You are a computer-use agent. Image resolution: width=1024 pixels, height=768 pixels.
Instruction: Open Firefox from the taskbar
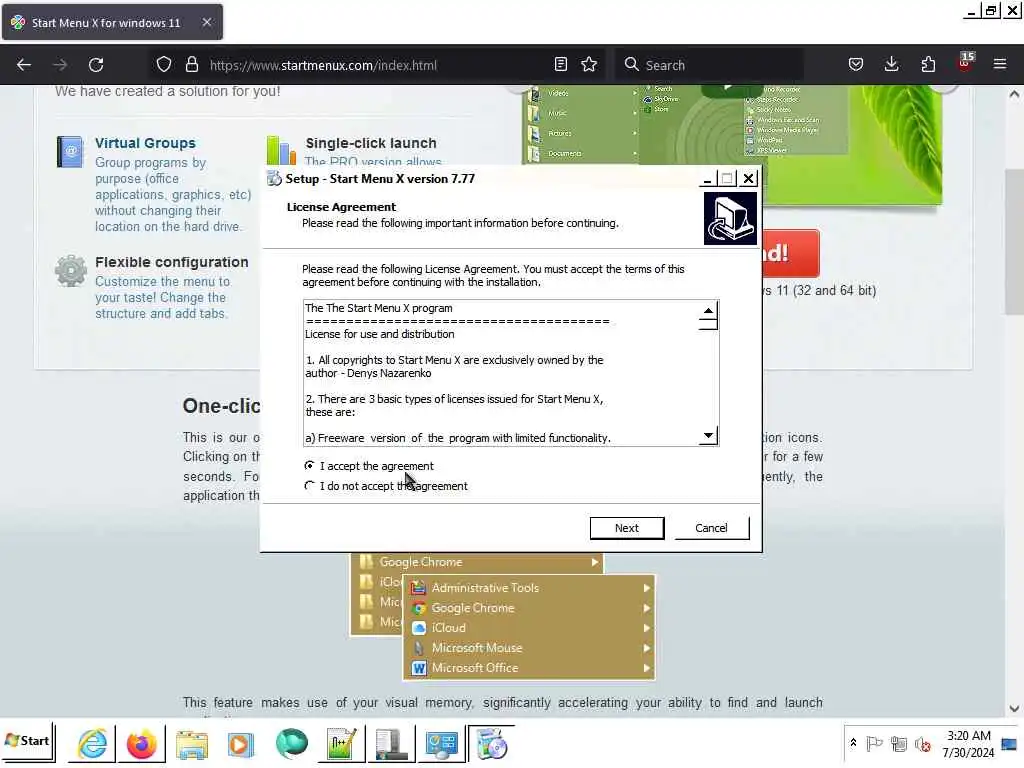click(x=141, y=744)
